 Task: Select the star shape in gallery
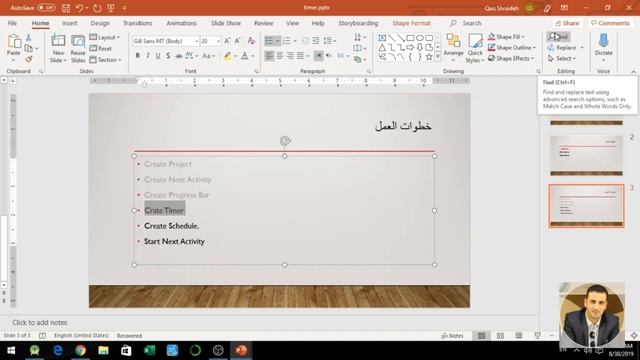point(429,57)
